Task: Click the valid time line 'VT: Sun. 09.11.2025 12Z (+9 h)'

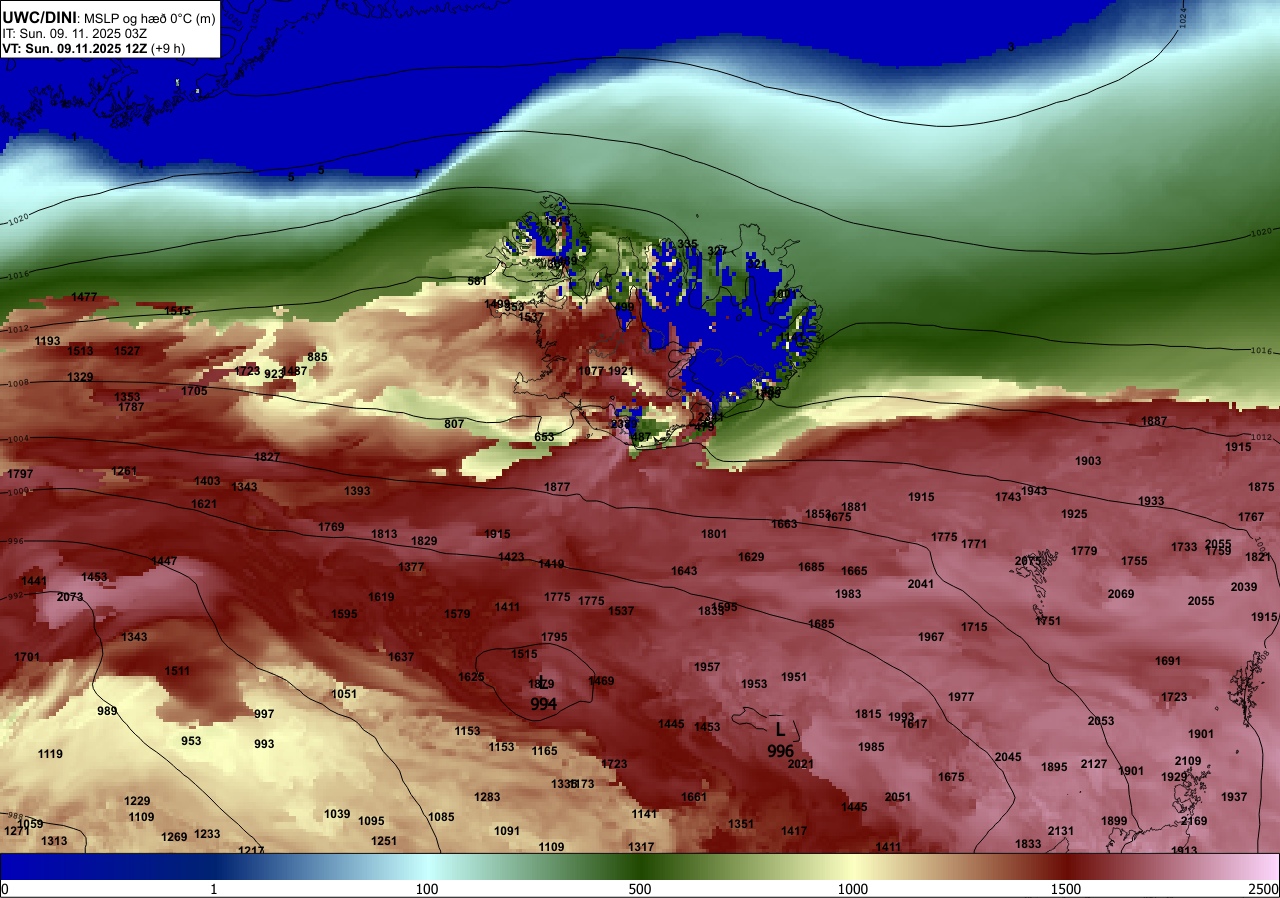Action: pyautogui.click(x=93, y=47)
